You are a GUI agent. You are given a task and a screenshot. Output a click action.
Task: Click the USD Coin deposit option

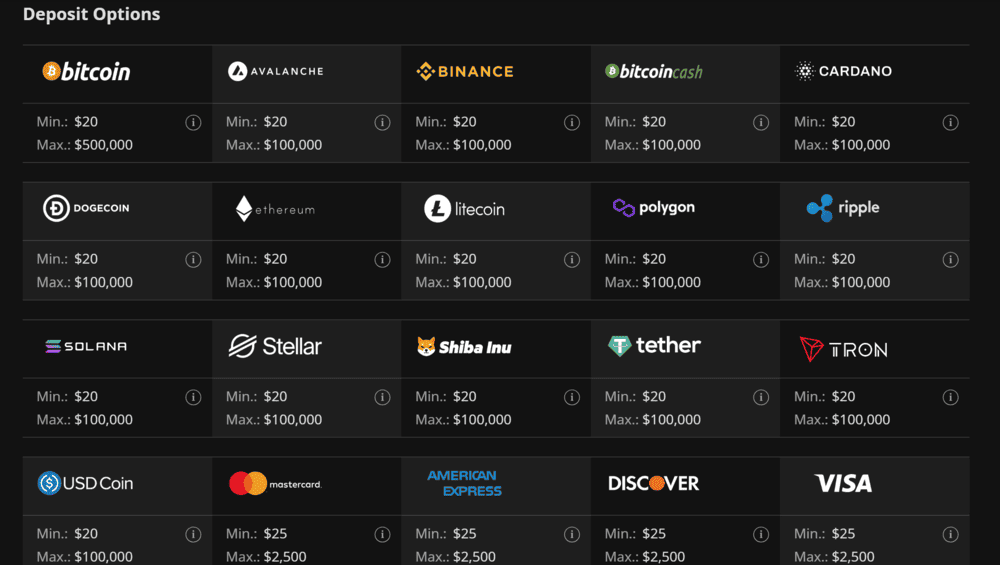[x=86, y=484]
